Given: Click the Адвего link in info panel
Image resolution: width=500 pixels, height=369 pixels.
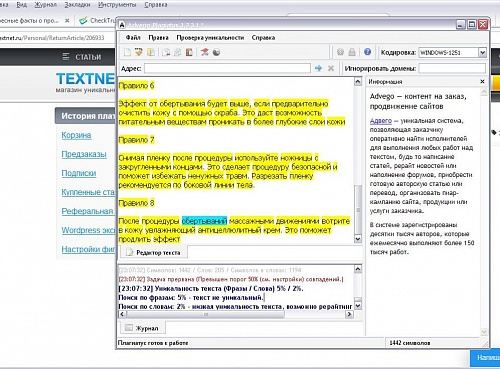Looking at the screenshot, I should pyautogui.click(x=381, y=121).
